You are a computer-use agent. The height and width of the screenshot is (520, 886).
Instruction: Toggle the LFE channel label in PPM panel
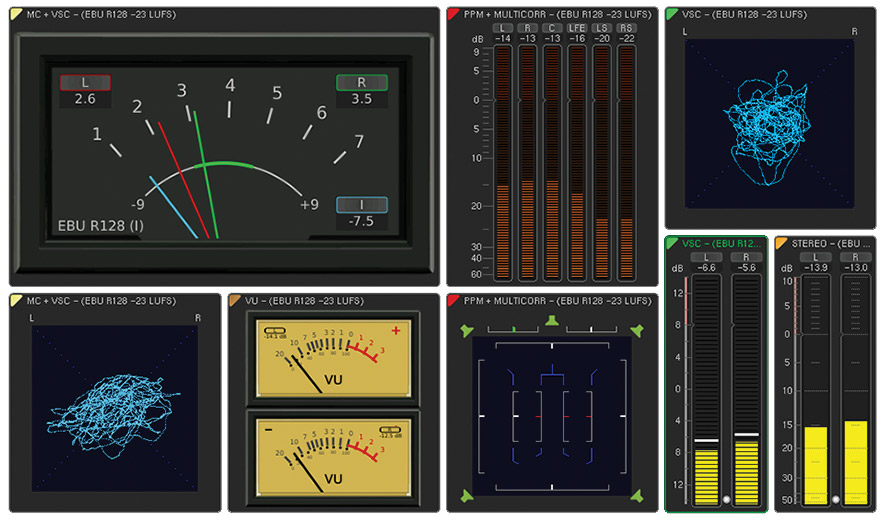click(577, 28)
